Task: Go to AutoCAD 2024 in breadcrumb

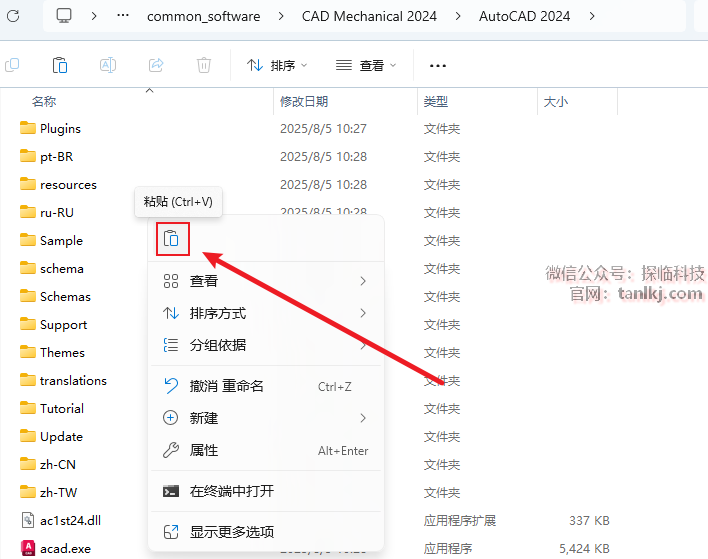Action: (524, 16)
